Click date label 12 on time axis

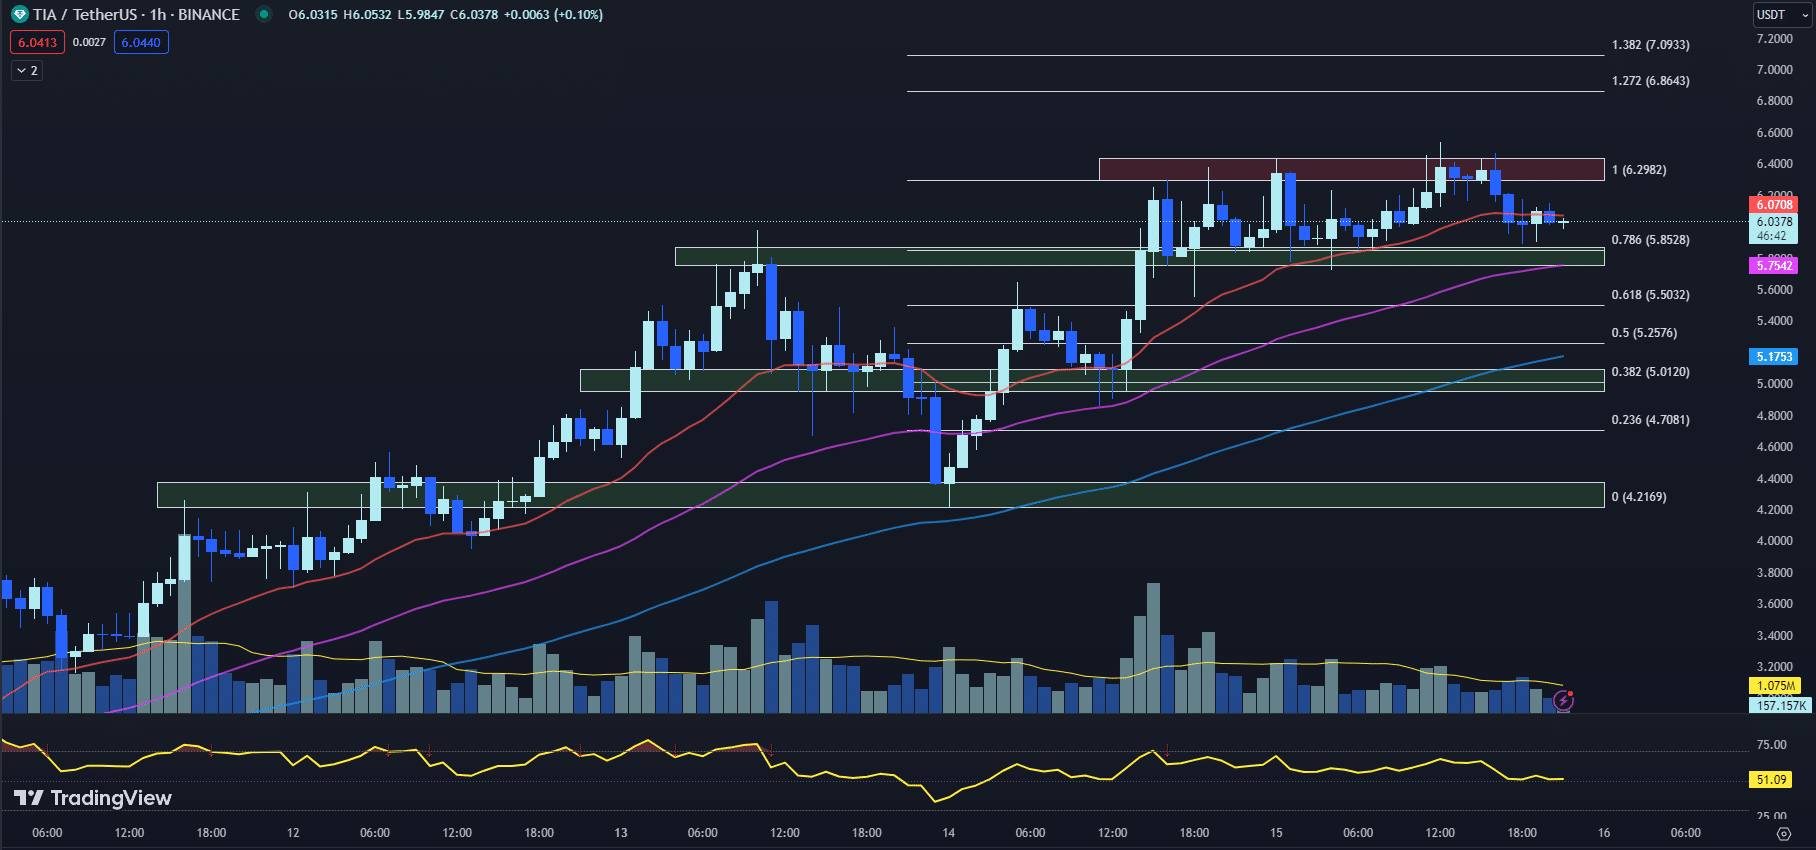point(293,833)
